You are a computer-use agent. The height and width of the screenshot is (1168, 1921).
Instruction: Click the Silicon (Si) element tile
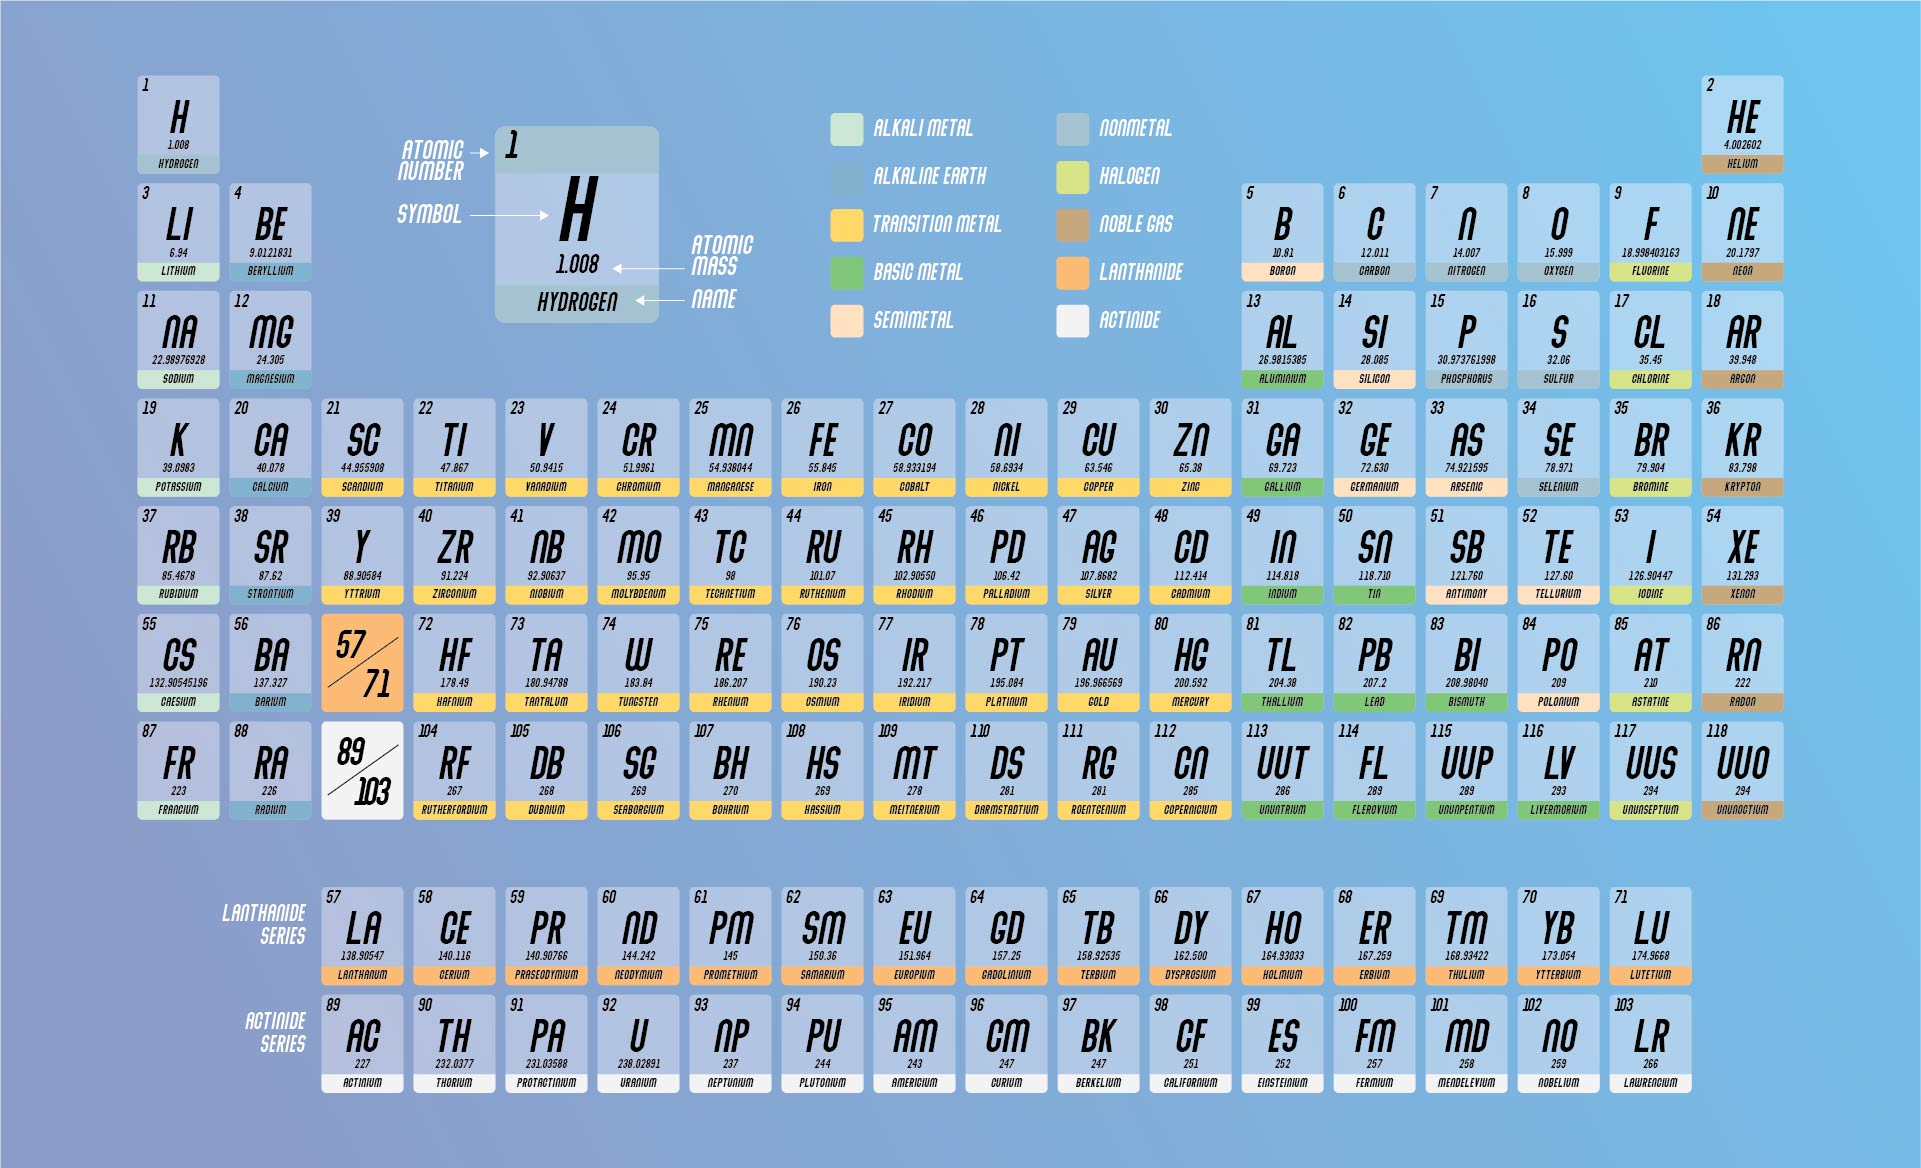tap(1375, 340)
